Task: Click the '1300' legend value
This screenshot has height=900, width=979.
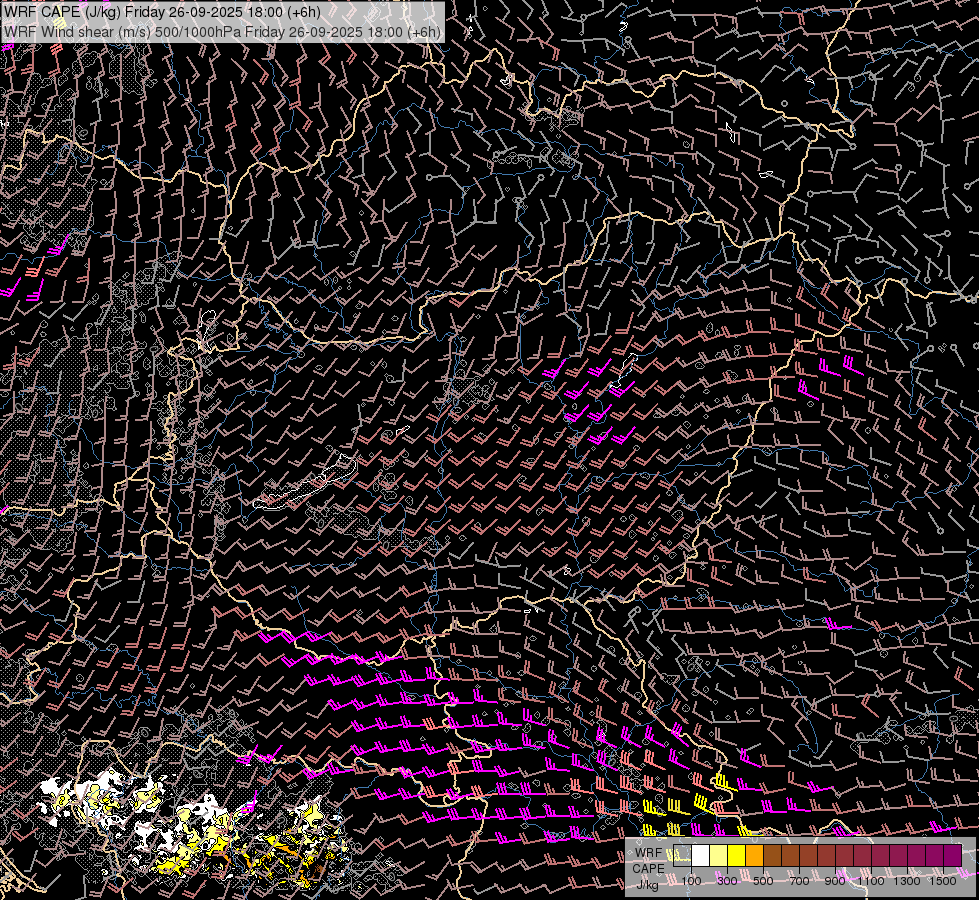Action: tap(907, 881)
